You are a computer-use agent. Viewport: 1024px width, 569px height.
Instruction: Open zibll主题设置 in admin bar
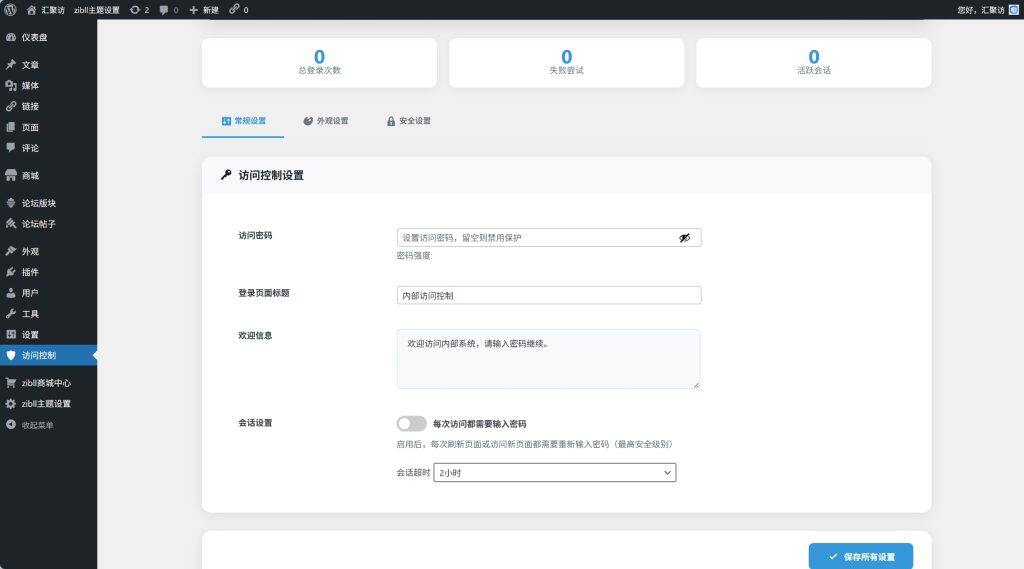pyautogui.click(x=97, y=10)
